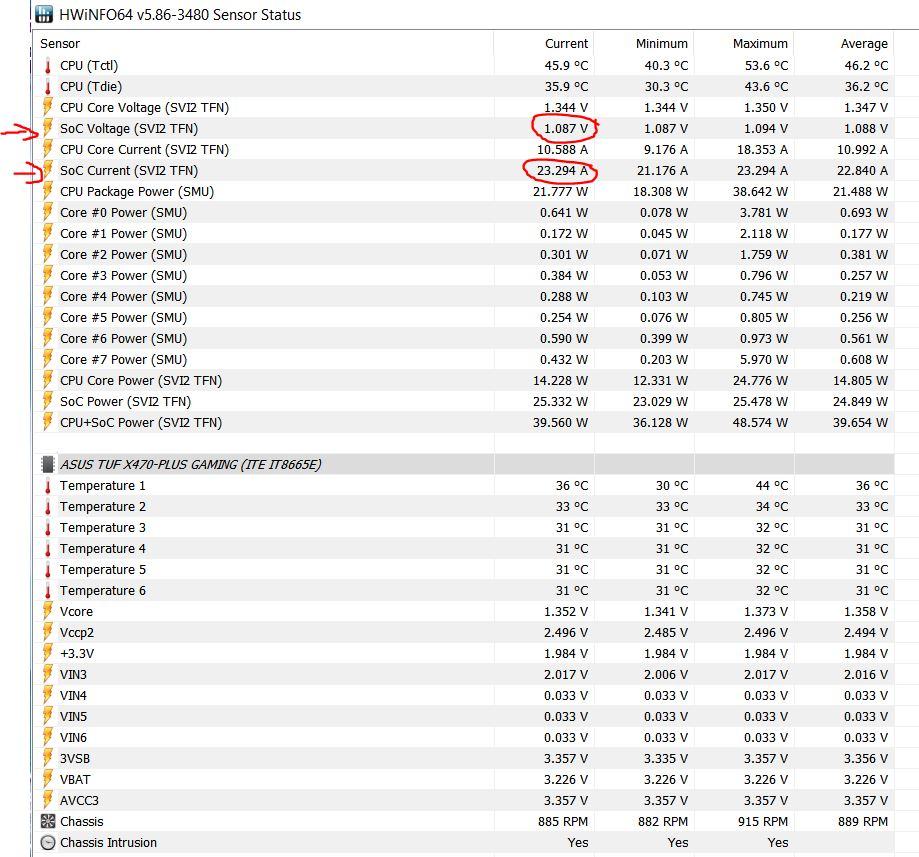
Task: Click lightning icon beside Core #0 Power
Action: click(48, 213)
